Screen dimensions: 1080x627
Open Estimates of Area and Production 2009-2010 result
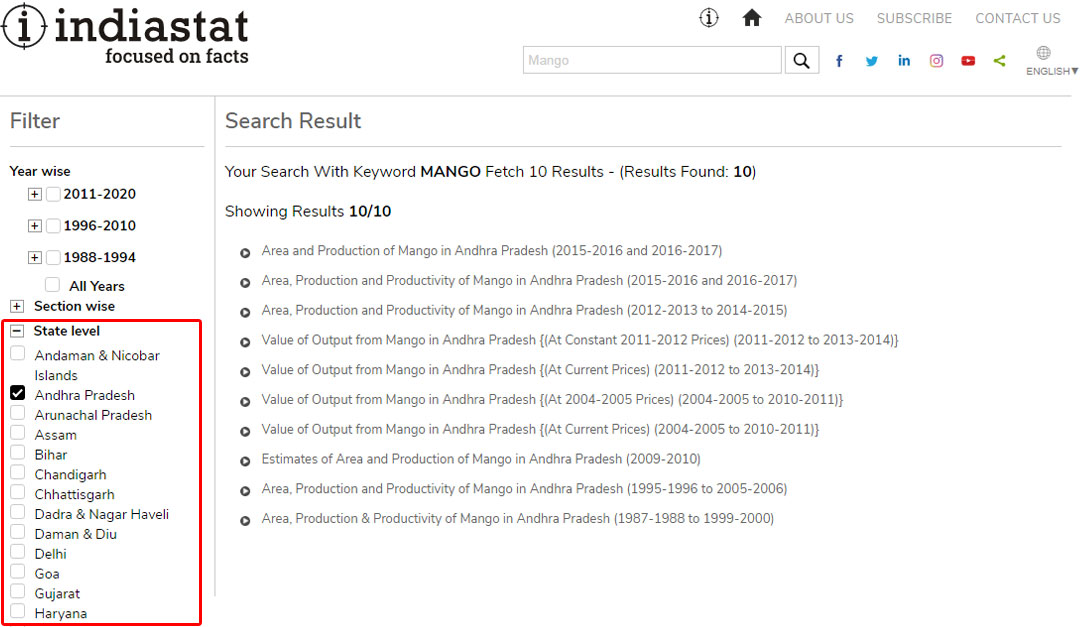[481, 459]
